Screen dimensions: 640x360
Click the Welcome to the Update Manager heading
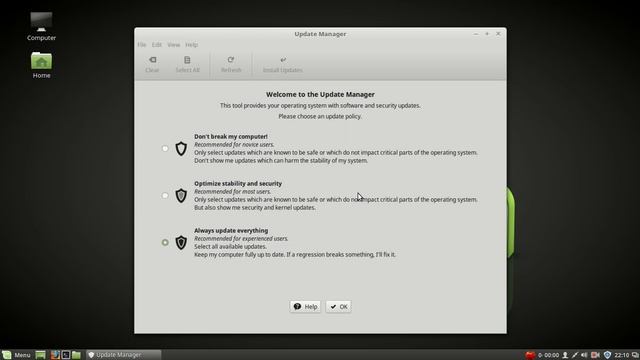(x=320, y=94)
